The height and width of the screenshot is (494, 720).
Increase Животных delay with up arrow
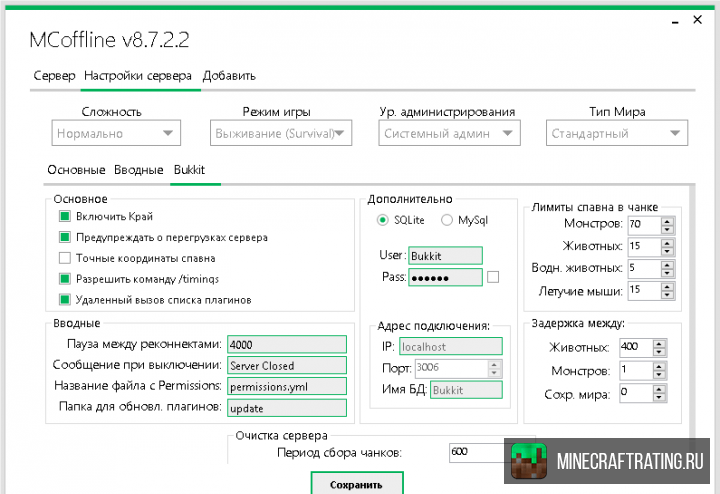[x=659, y=344]
